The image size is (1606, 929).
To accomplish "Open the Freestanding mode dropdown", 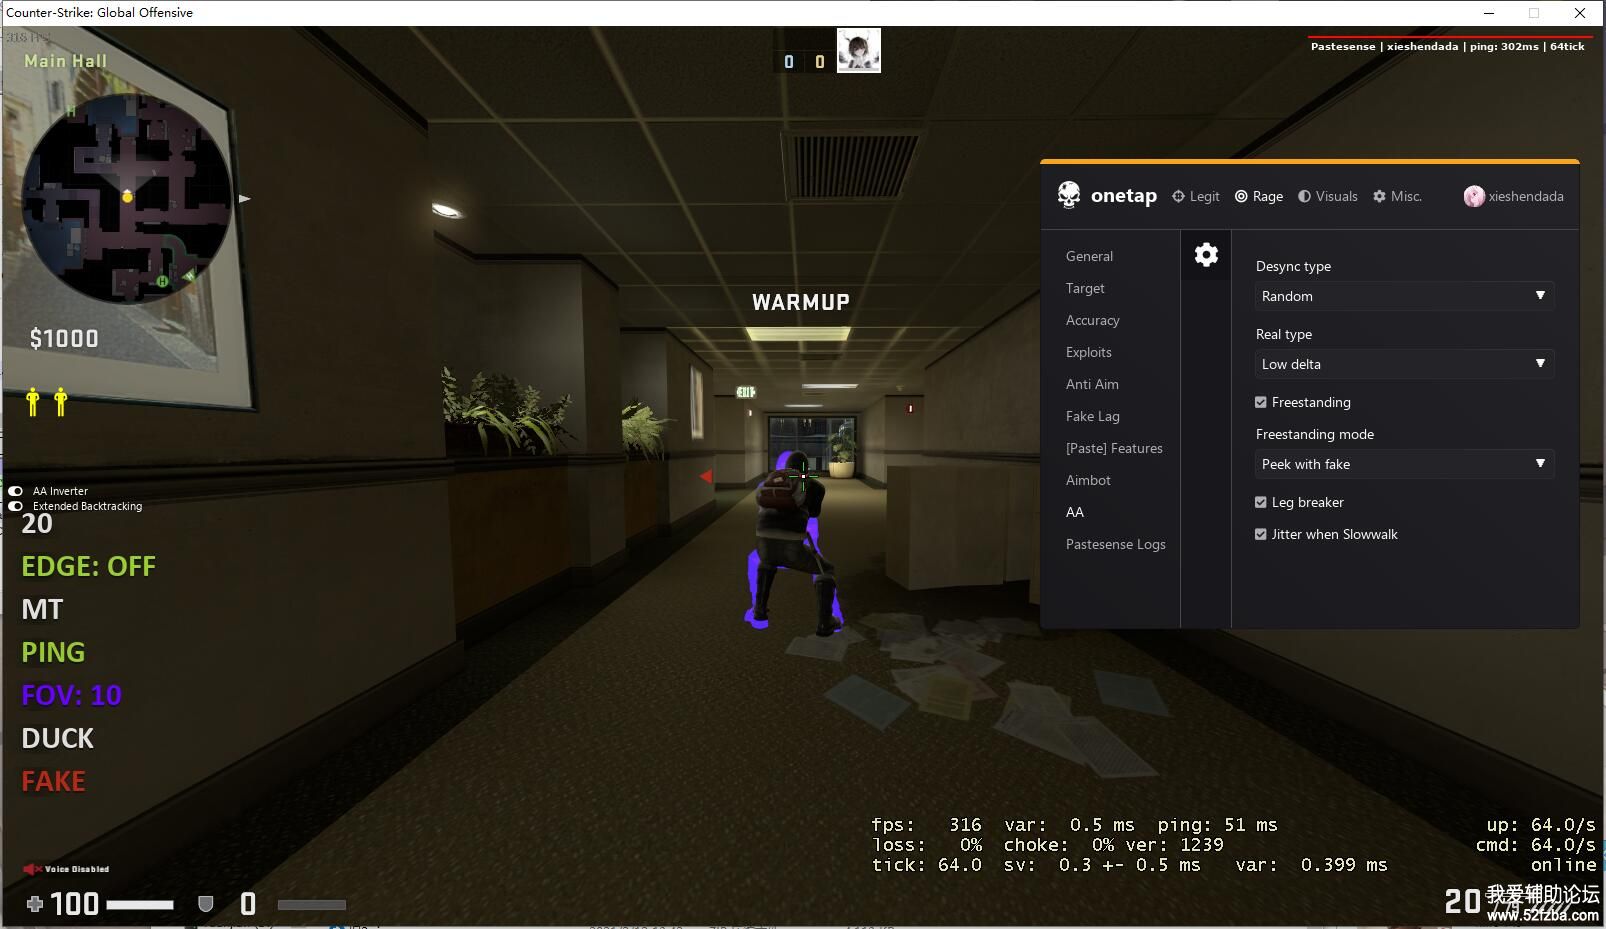I will point(1404,464).
